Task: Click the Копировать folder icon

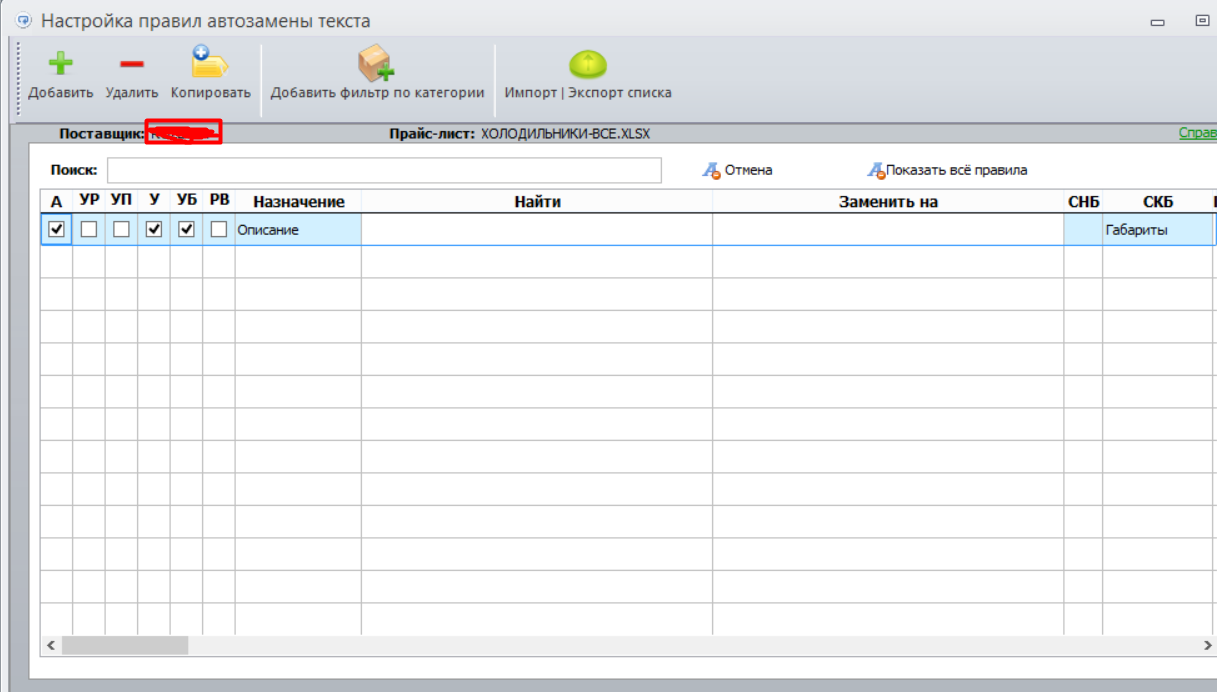Action: (x=210, y=63)
